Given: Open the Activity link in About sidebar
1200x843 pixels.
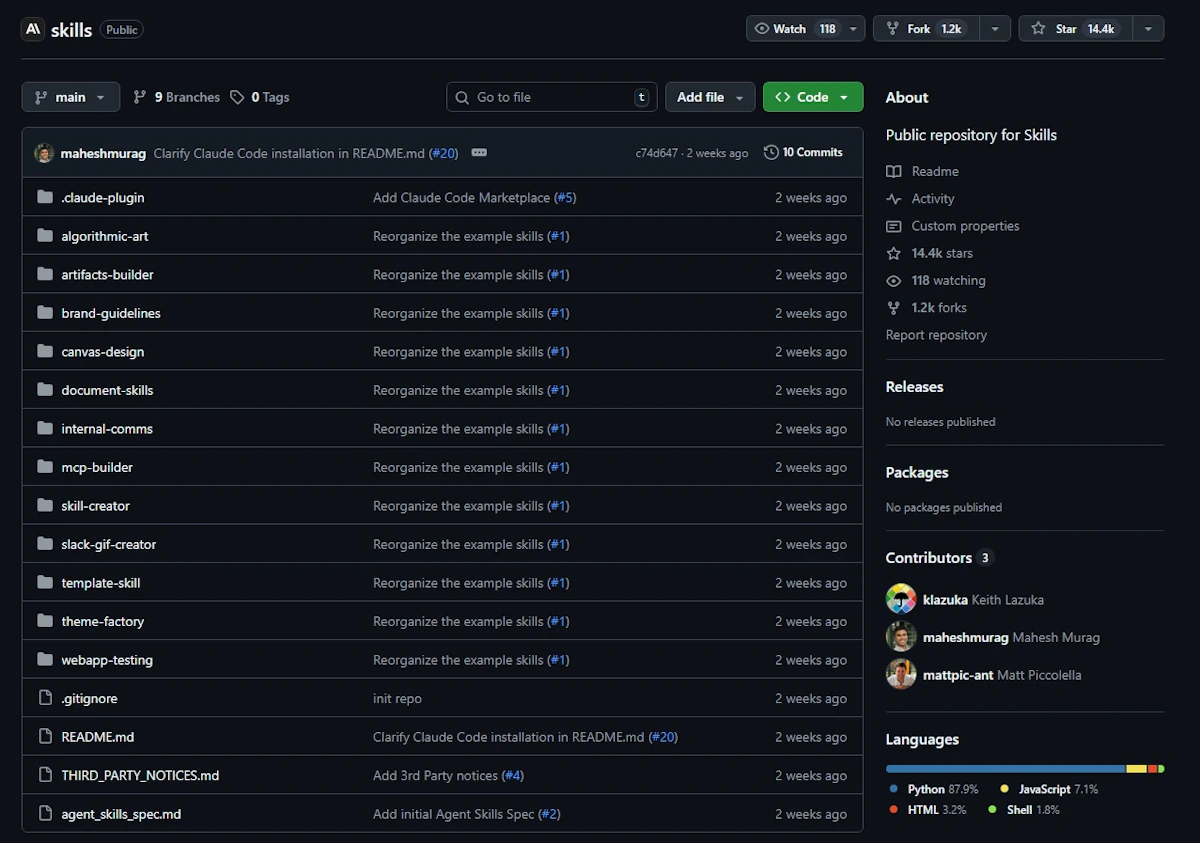Looking at the screenshot, I should 932,199.
